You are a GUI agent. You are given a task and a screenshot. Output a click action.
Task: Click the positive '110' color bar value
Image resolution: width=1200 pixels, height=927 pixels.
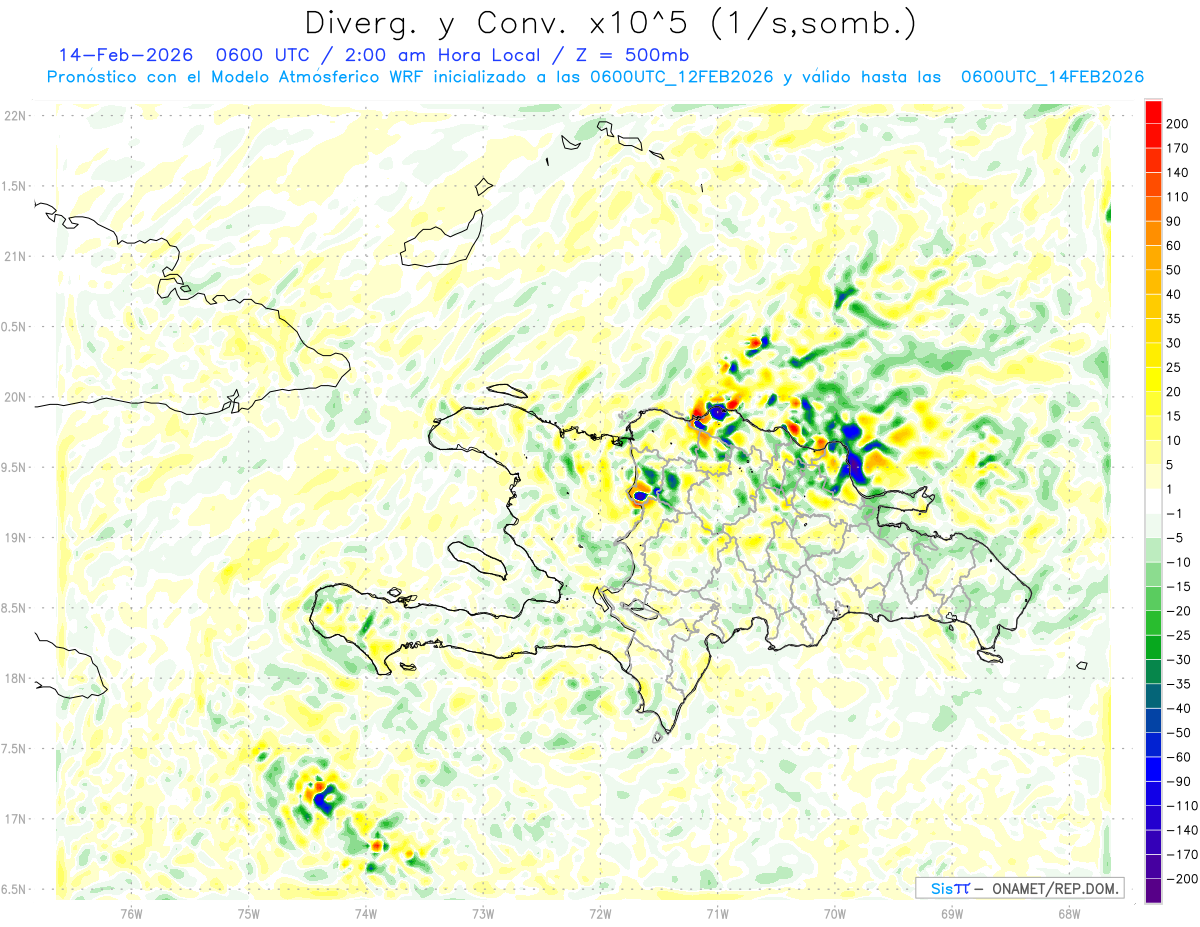coord(1178,197)
